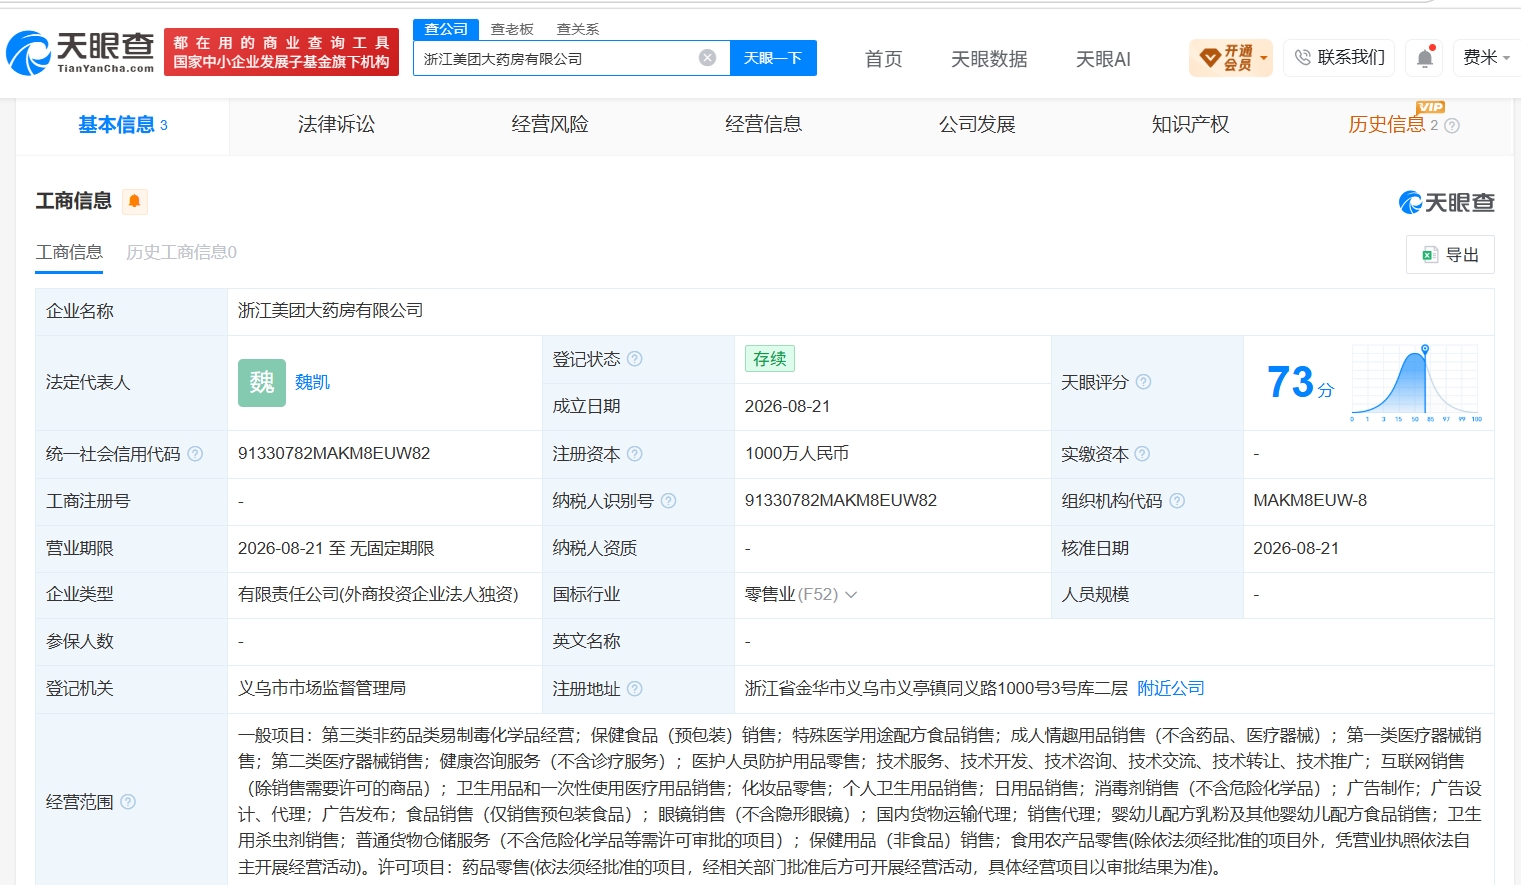Click help icon next to 登记状态
1521x885 pixels.
635,359
